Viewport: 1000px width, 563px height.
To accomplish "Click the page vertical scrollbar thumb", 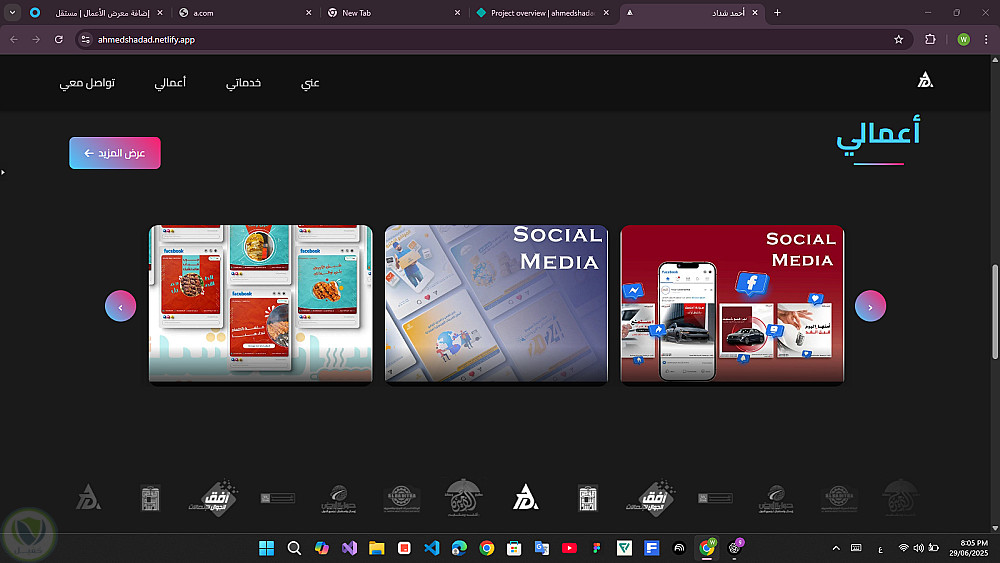I will pos(995,312).
